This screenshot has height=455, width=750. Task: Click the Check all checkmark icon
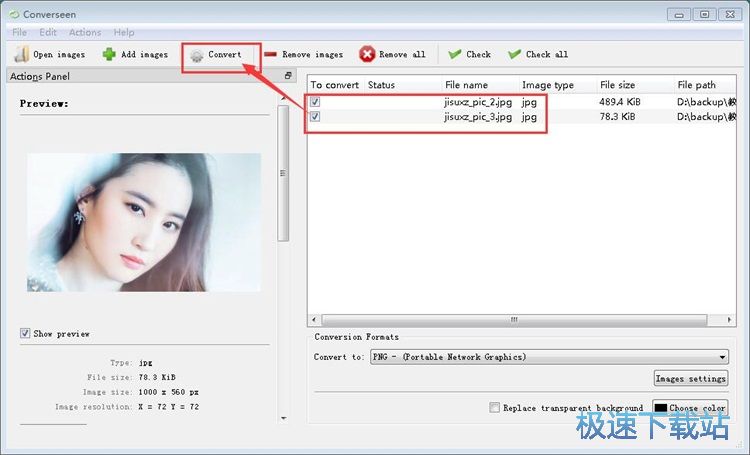coord(514,54)
